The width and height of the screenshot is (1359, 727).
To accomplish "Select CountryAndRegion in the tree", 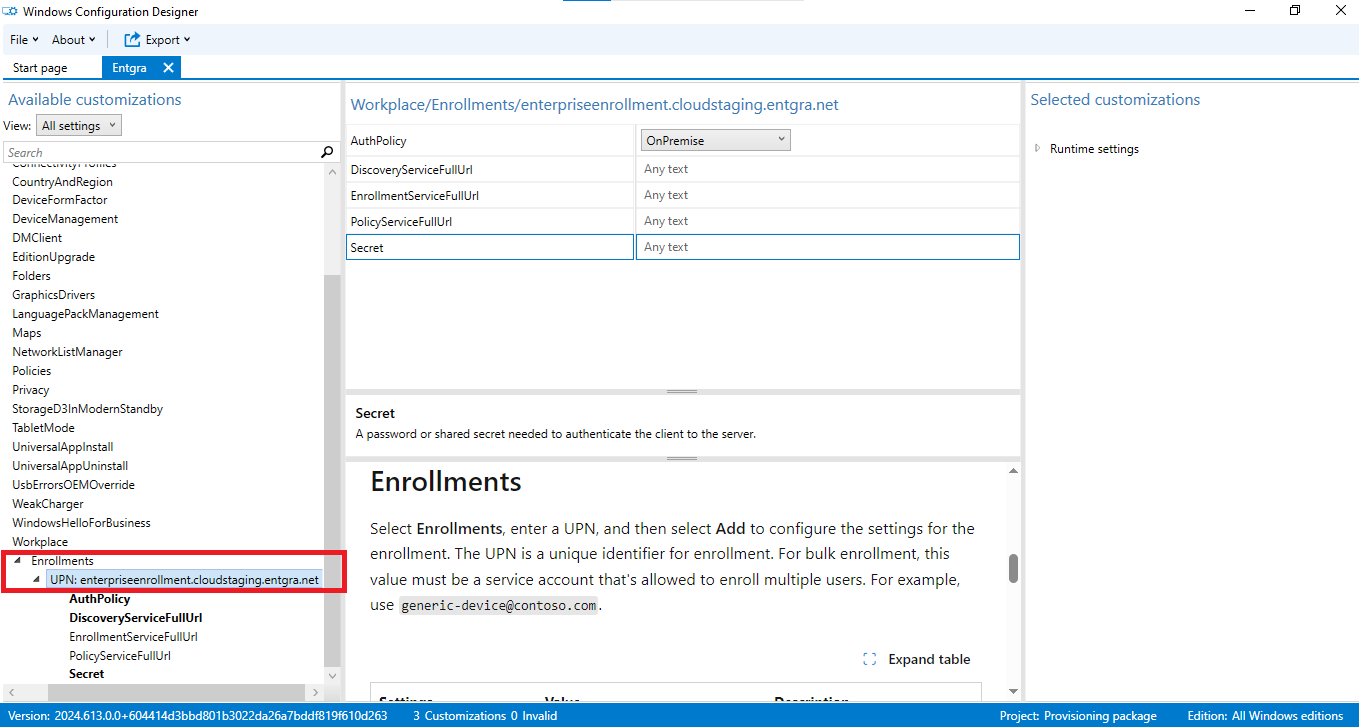I will pyautogui.click(x=62, y=182).
